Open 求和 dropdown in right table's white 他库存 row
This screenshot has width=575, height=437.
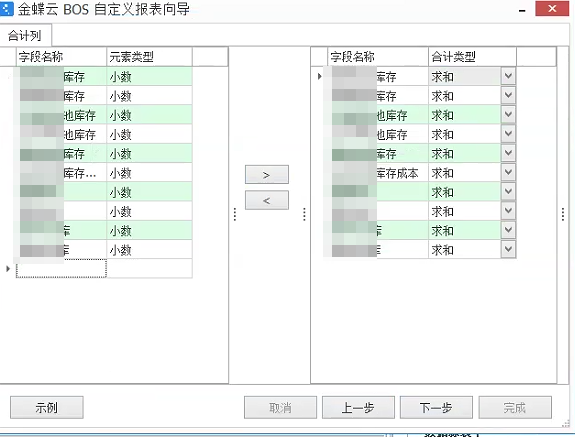pos(508,133)
